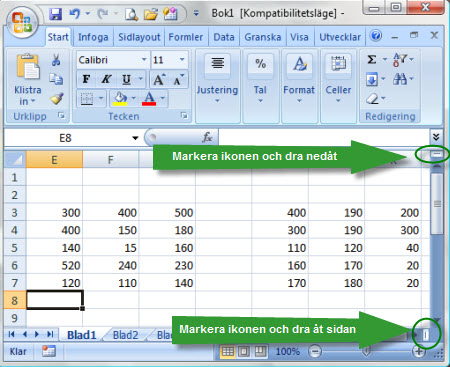Customize Quick Access Toolbar dropdown arrow

point(196,13)
